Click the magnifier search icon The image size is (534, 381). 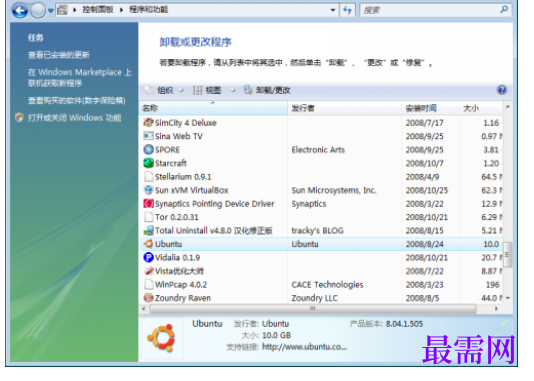tap(504, 10)
